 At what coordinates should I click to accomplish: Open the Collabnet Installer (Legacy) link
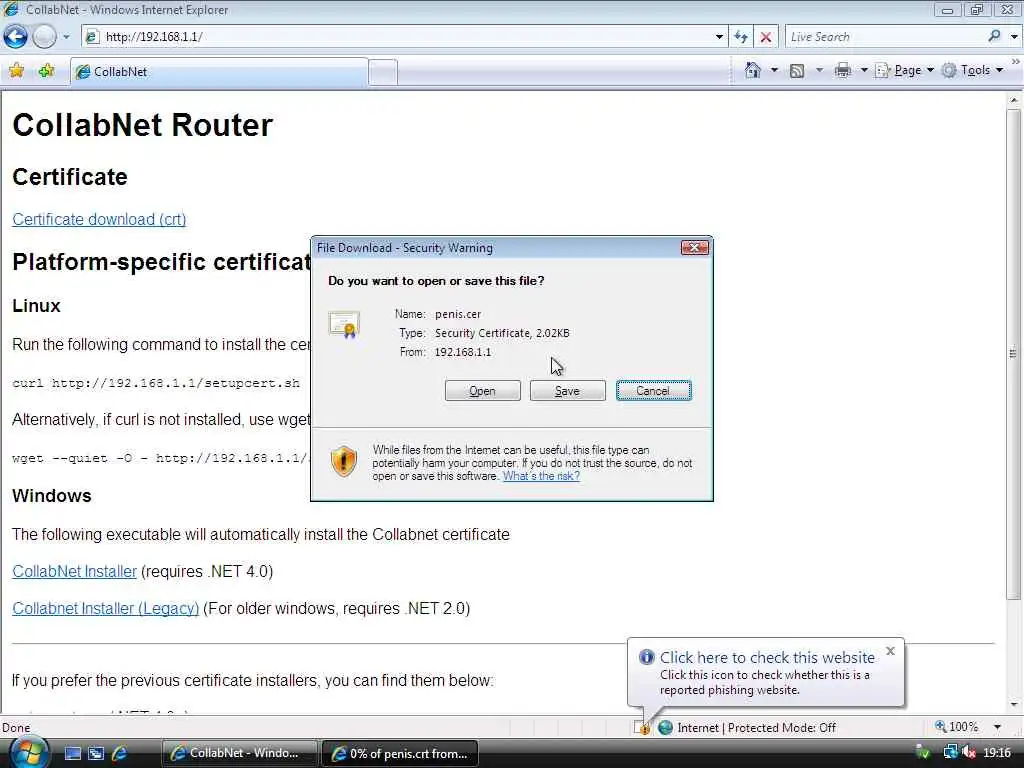coord(106,609)
